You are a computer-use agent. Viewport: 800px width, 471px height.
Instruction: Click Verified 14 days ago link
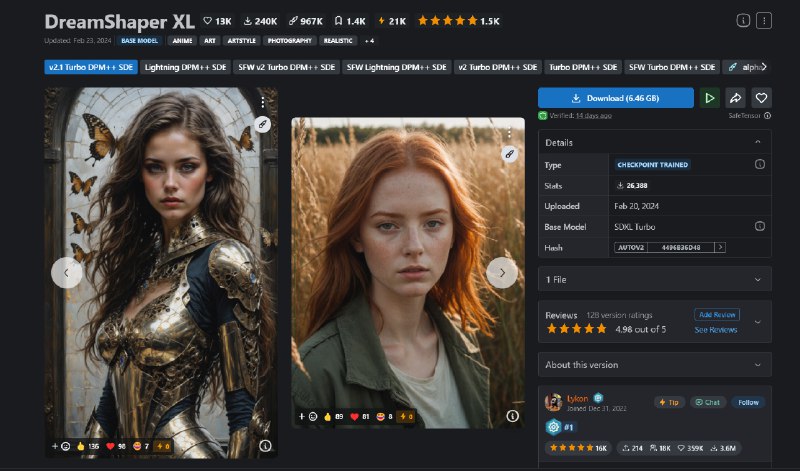[594, 116]
